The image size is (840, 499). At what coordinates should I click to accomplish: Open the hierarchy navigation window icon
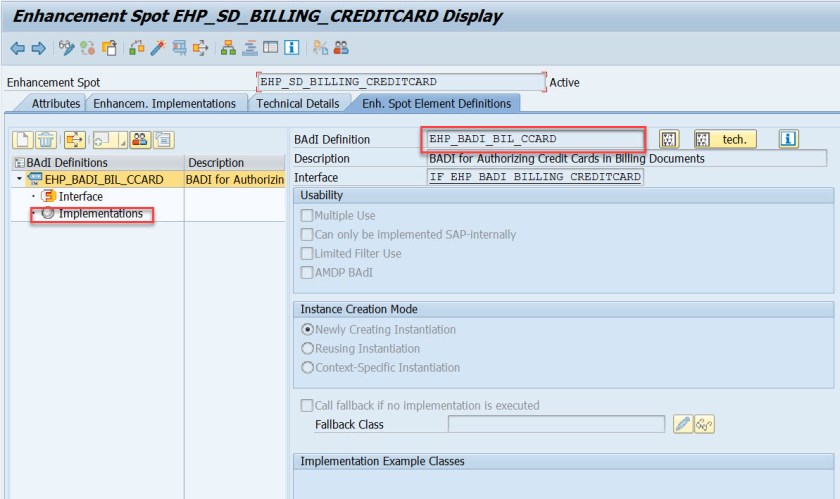[x=228, y=48]
